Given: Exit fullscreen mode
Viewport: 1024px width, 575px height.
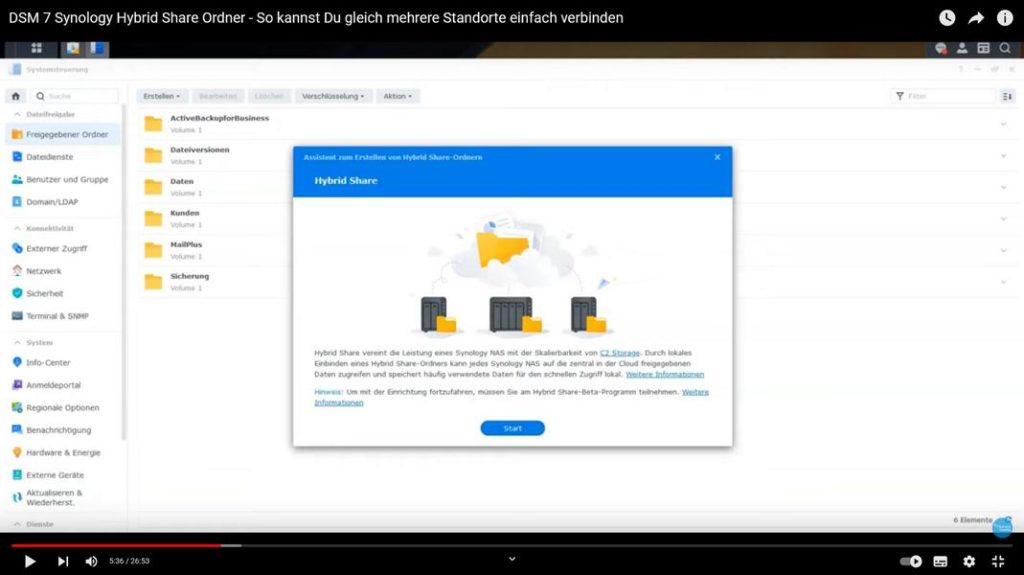Looking at the screenshot, I should coord(998,561).
